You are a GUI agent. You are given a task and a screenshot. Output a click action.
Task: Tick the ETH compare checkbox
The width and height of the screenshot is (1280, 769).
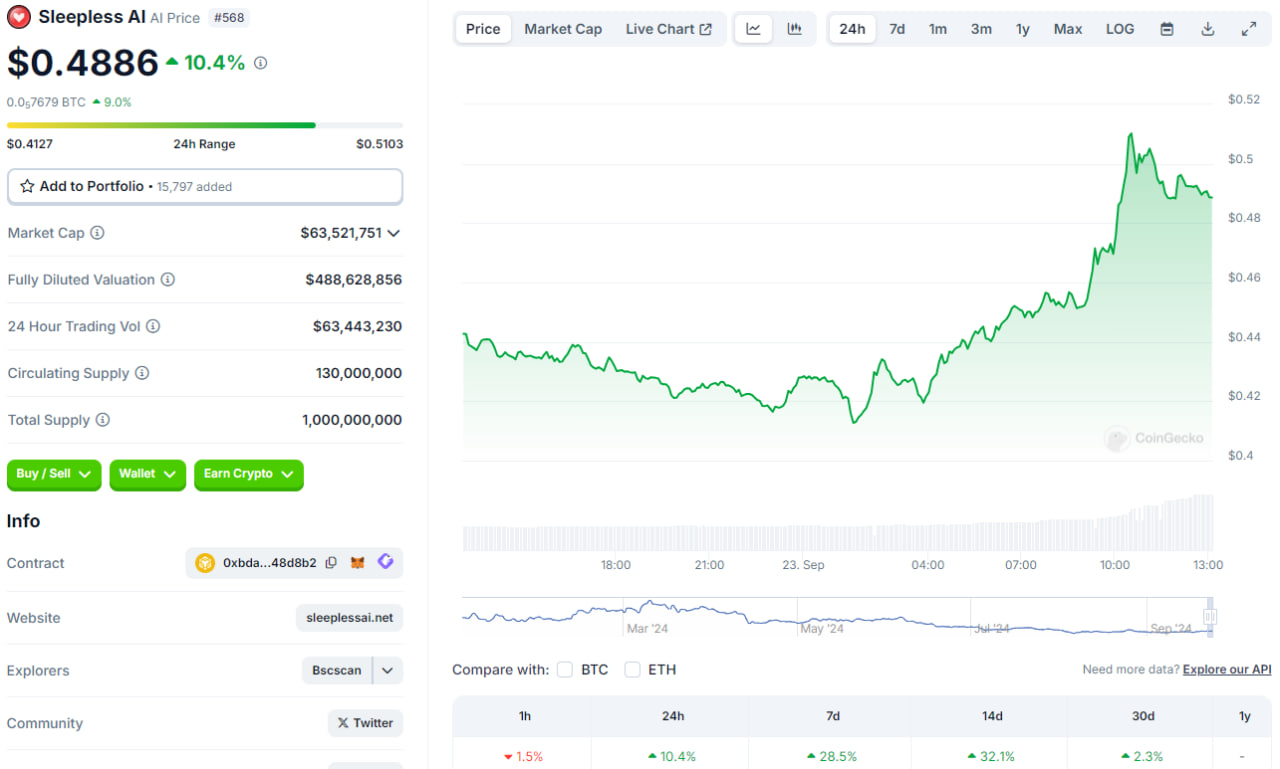[632, 669]
